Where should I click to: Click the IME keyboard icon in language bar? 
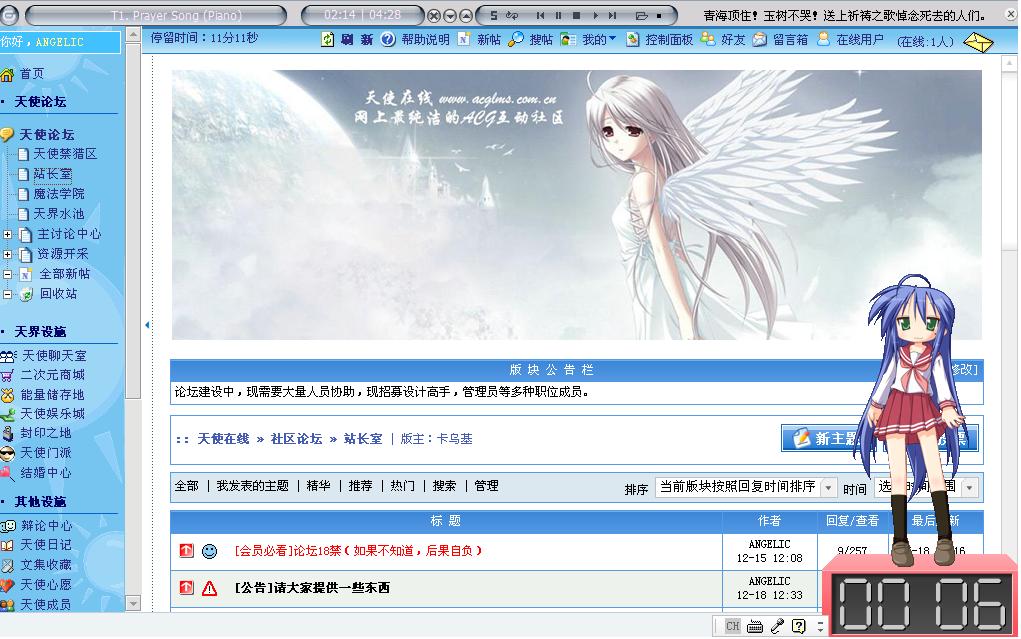coord(755,627)
